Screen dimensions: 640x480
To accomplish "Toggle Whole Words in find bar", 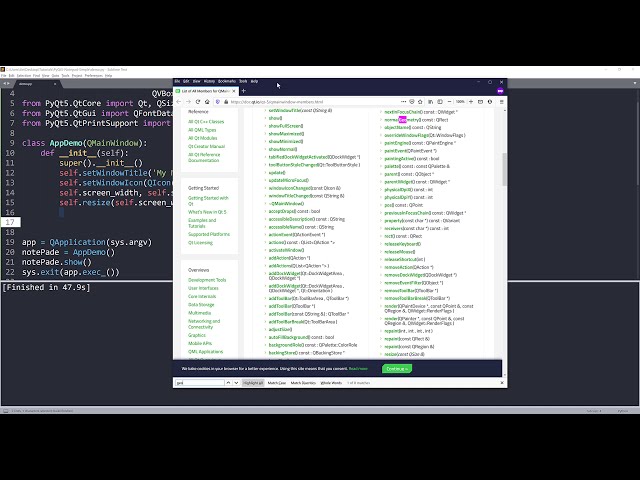I will pyautogui.click(x=331, y=383).
